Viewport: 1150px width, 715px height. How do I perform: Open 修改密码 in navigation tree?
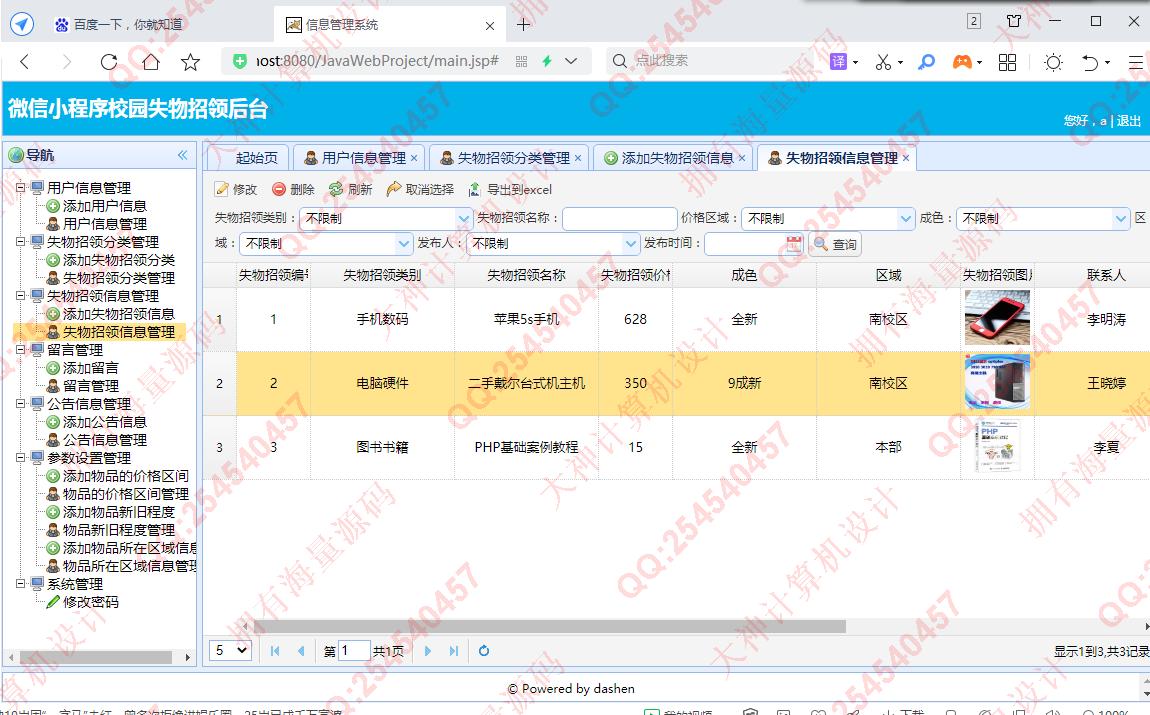point(90,602)
